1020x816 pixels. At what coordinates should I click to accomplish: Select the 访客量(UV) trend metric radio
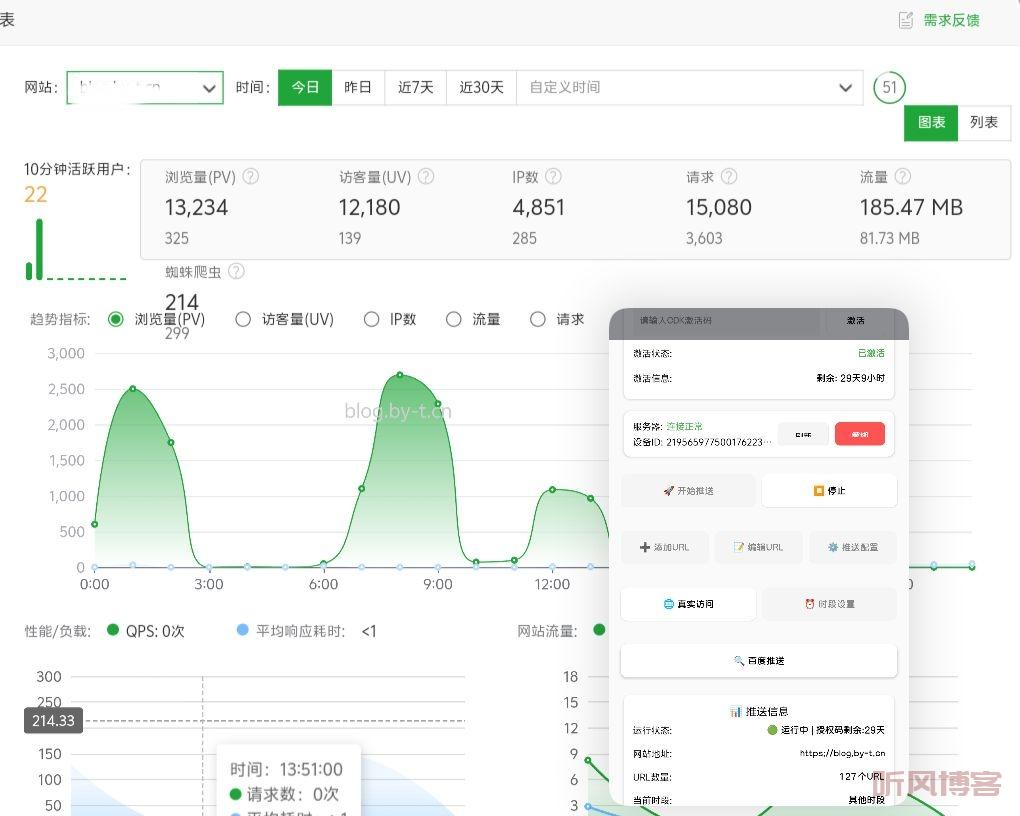(243, 319)
